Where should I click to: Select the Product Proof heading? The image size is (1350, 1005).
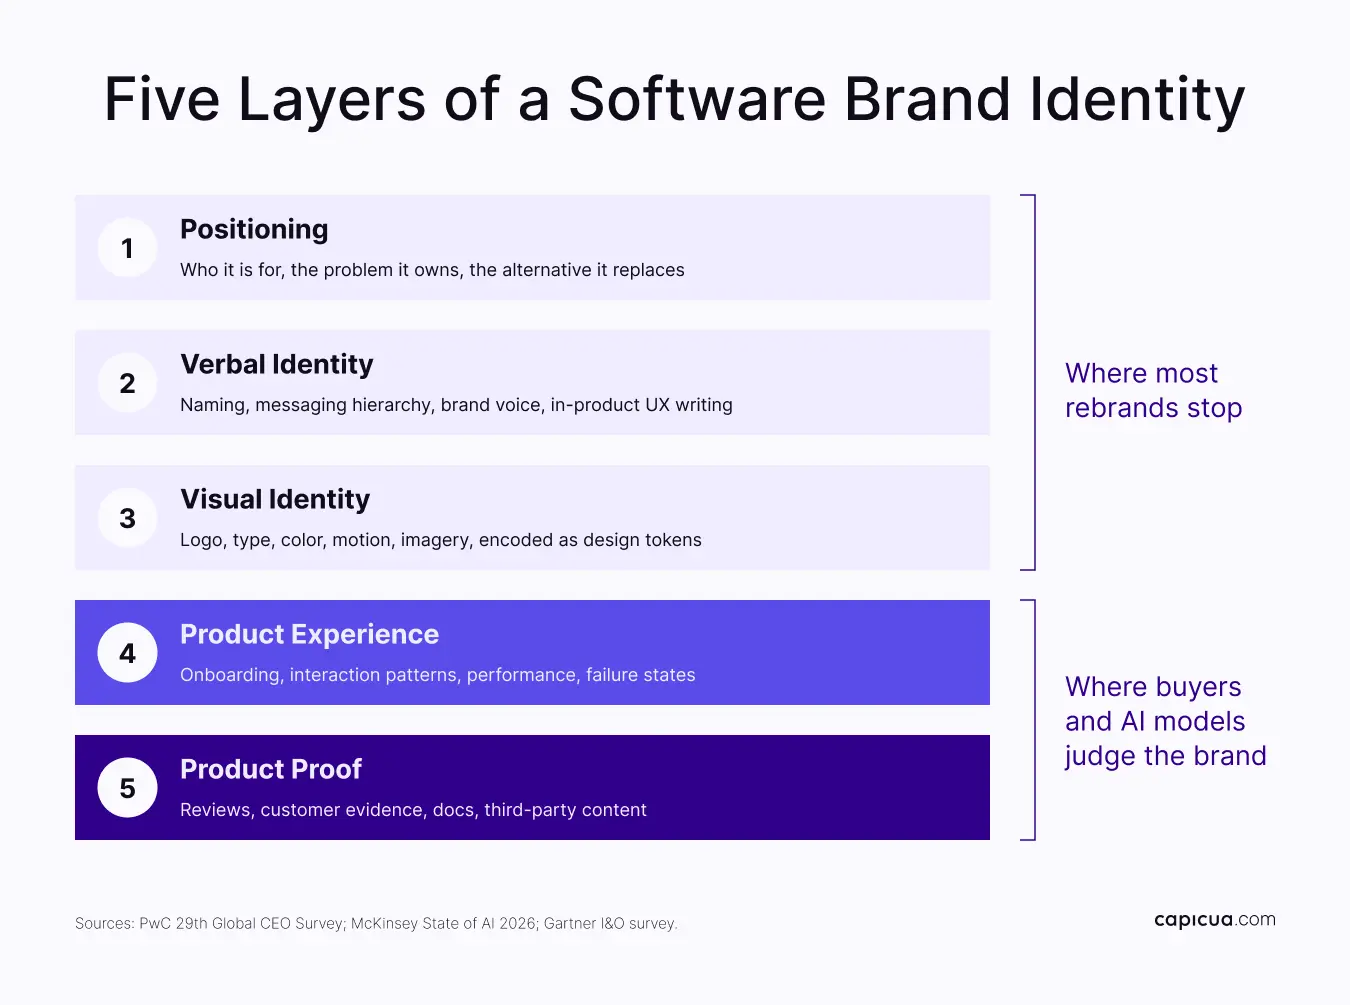tap(271, 769)
